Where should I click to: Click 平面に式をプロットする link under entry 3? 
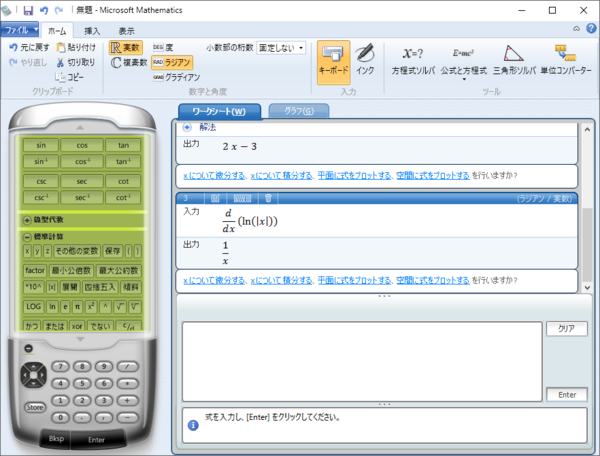tap(355, 280)
